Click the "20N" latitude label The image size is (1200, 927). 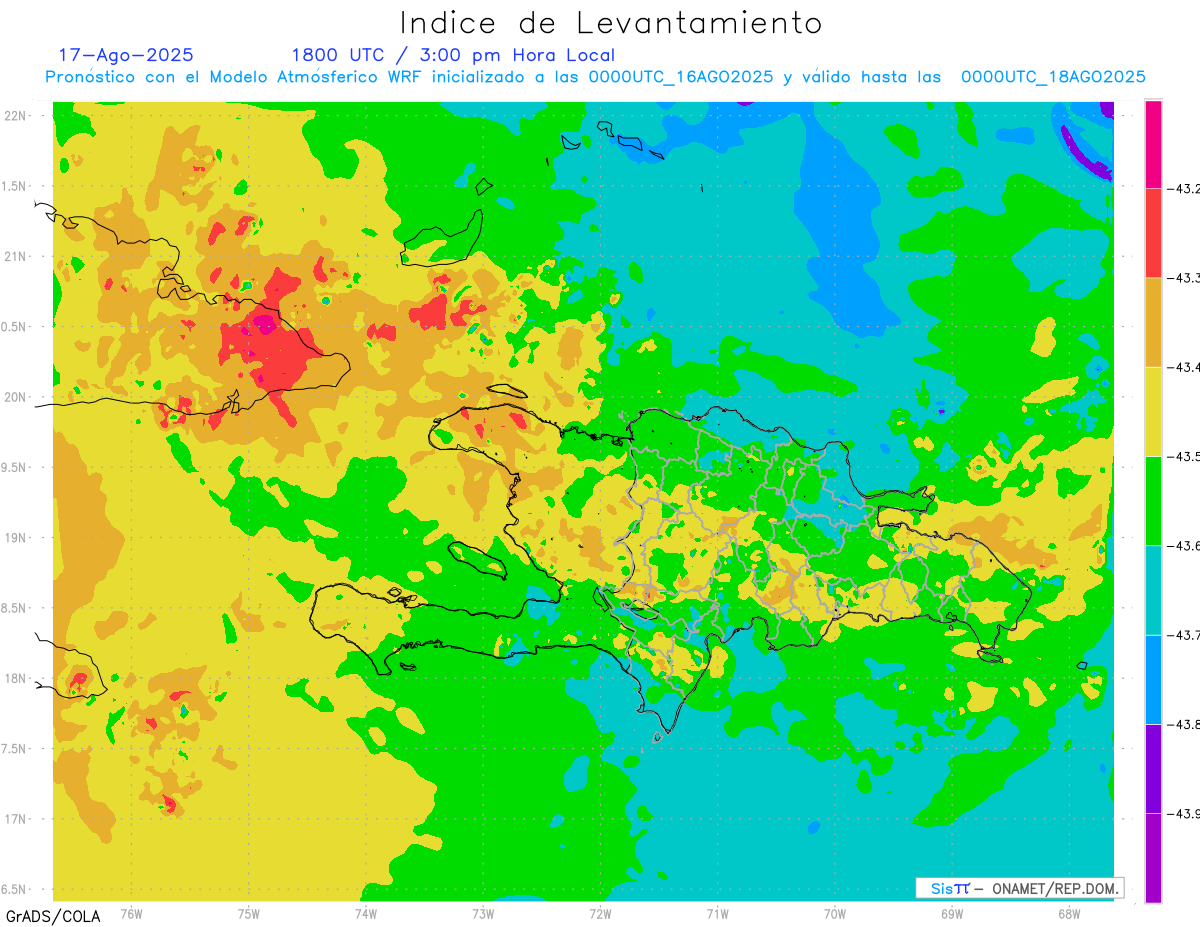(x=16, y=397)
